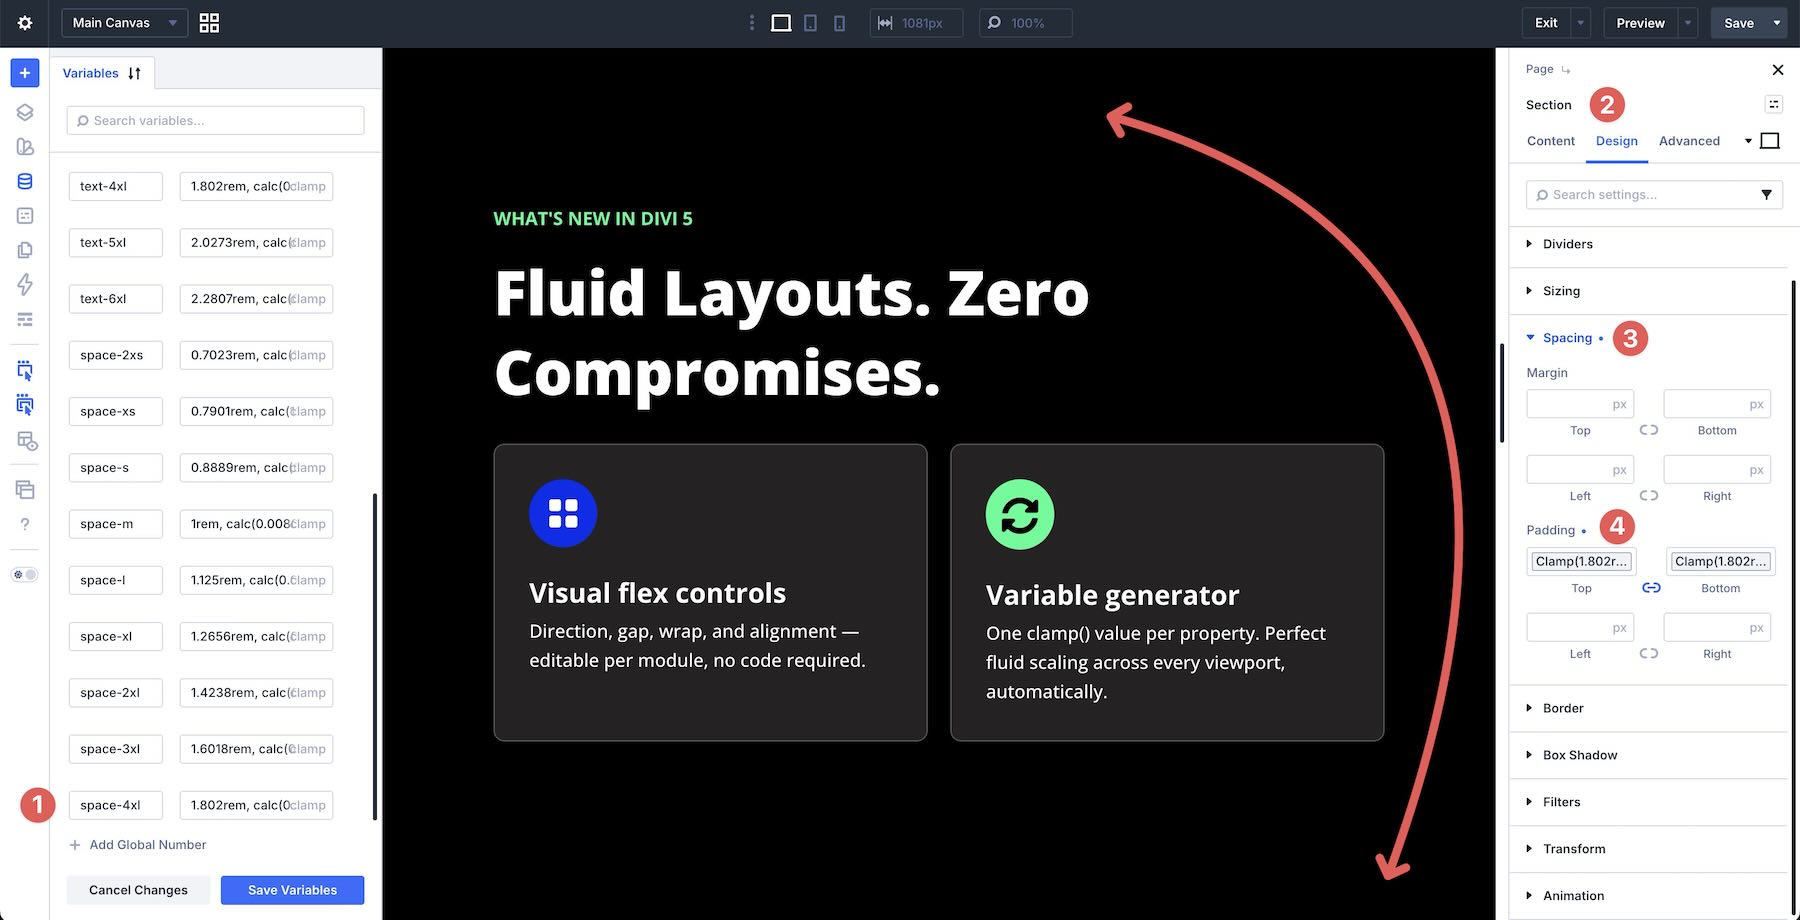Open the Main Canvas dropdown
Image resolution: width=1800 pixels, height=920 pixels.
click(124, 23)
